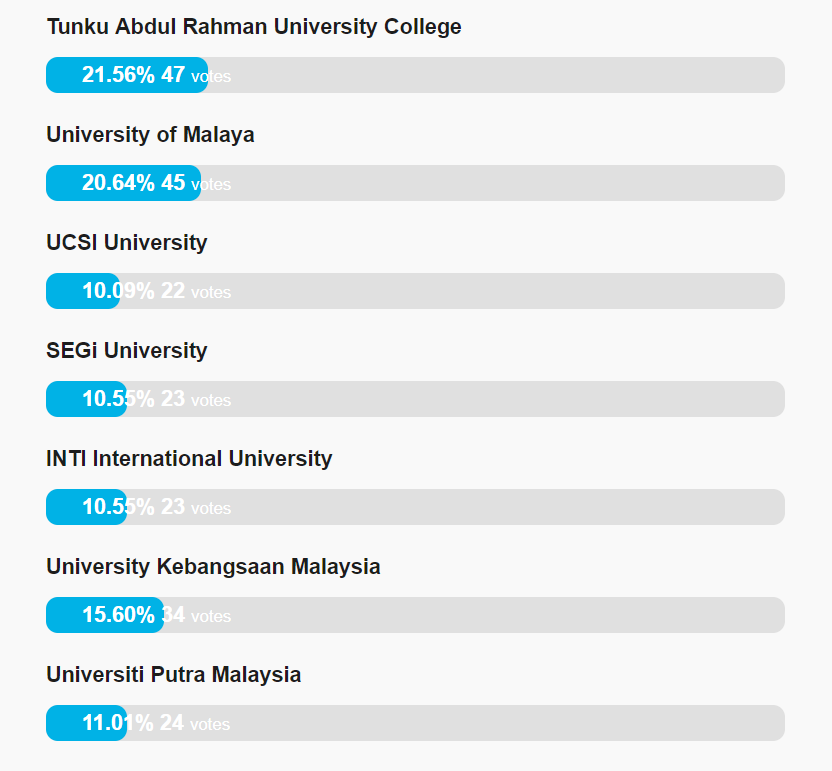Image resolution: width=832 pixels, height=771 pixels.
Task: Select the University Kebangsaan Malaysia label
Action: (x=213, y=567)
